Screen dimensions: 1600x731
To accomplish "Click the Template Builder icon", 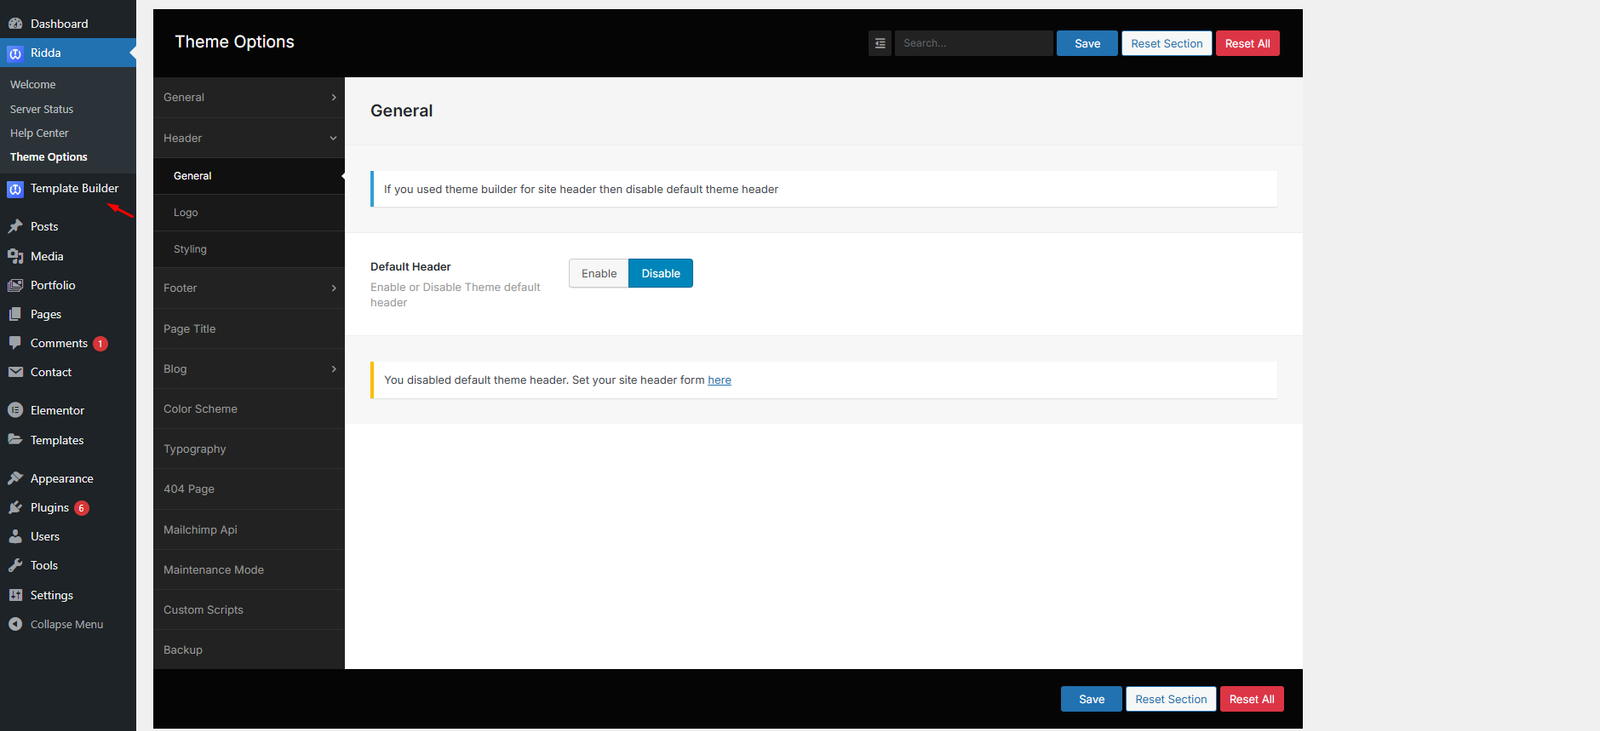I will [x=15, y=189].
